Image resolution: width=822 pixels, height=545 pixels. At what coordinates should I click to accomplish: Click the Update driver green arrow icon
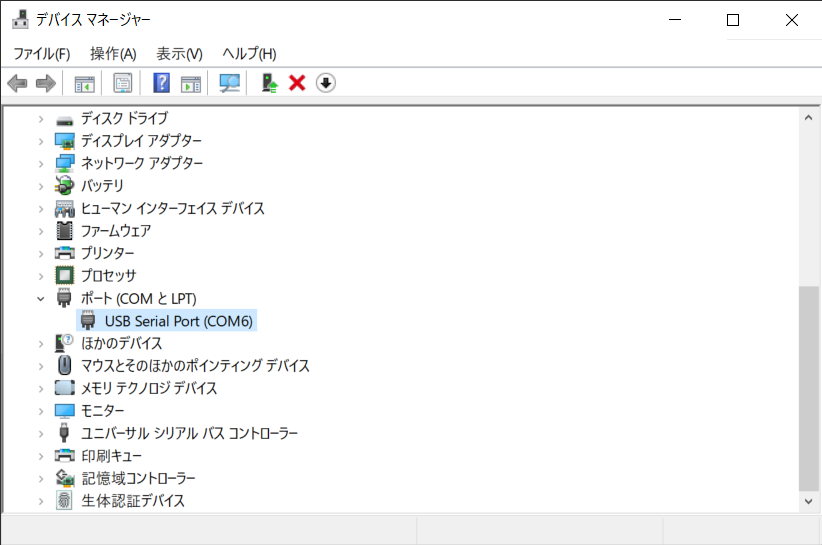(269, 83)
